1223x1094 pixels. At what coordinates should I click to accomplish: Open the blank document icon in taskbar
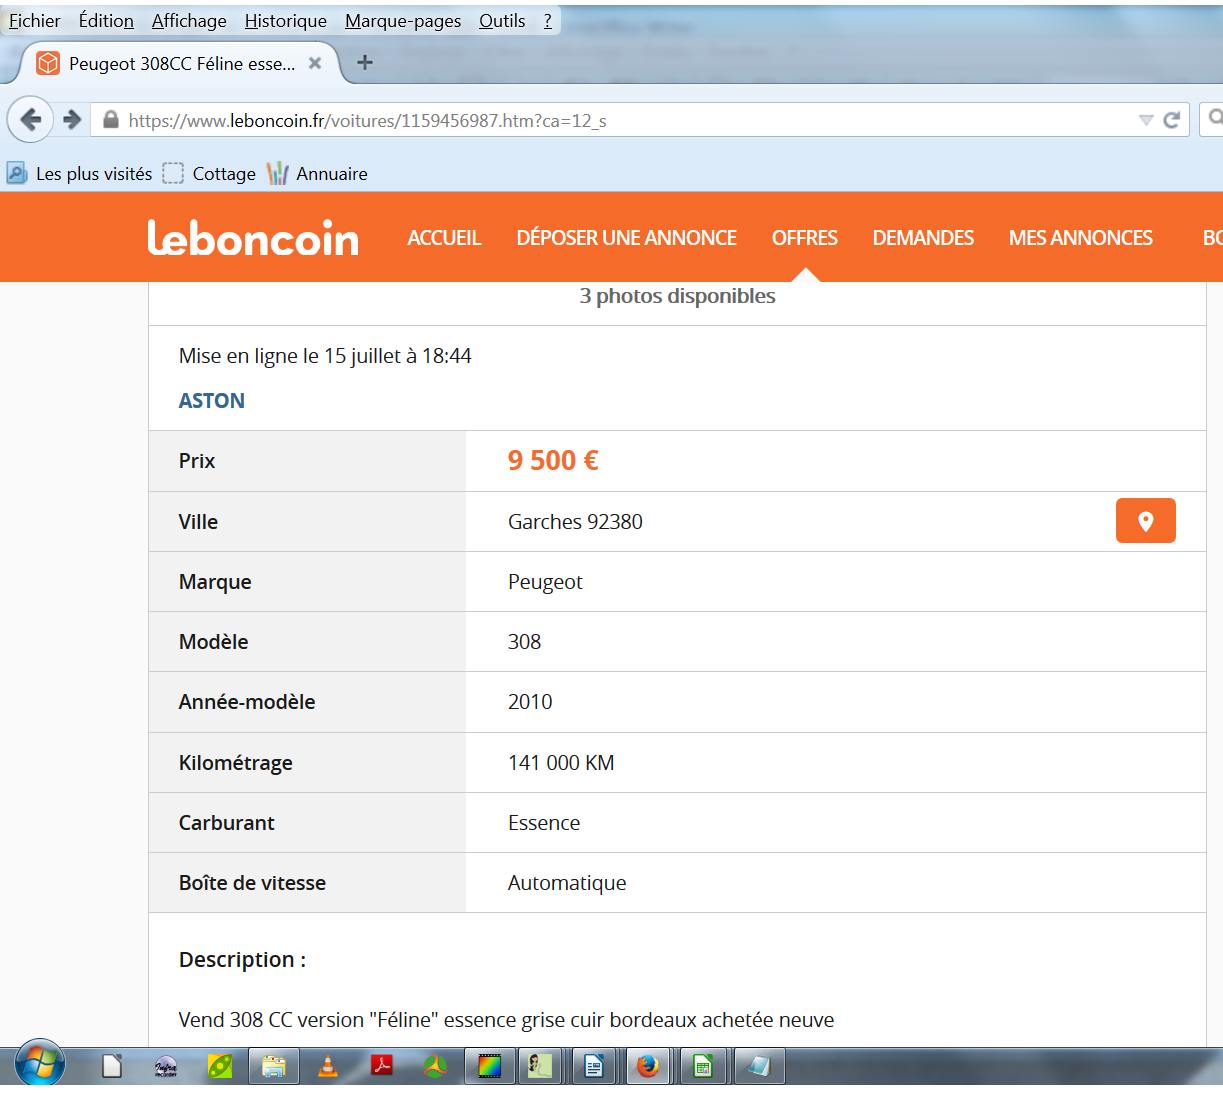pos(112,1067)
